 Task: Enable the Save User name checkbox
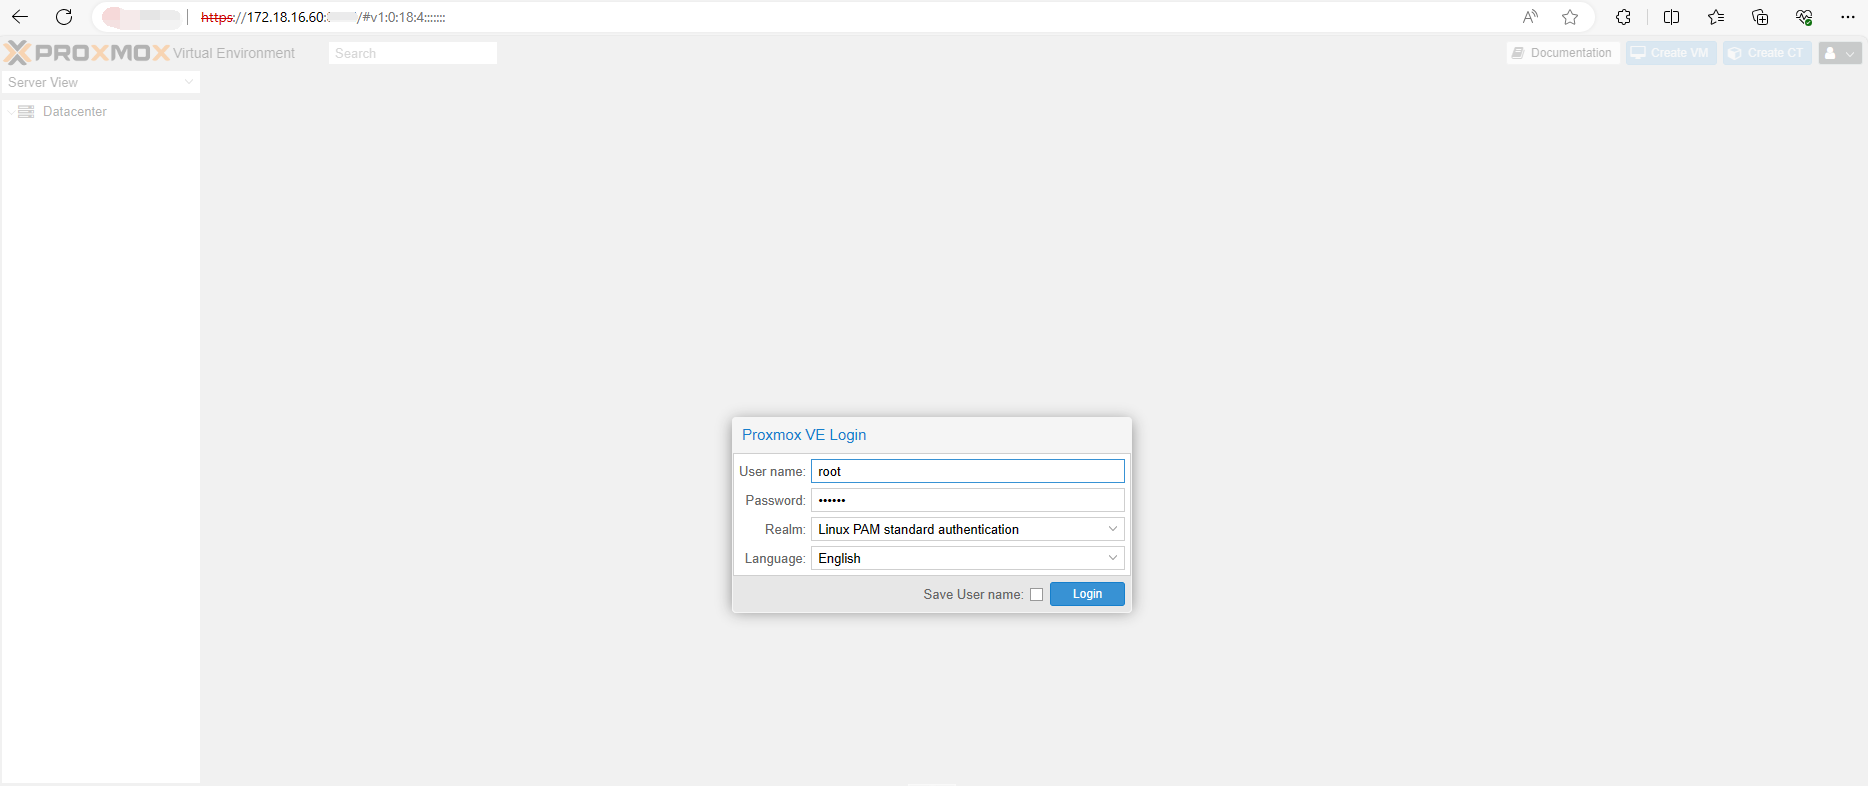[1037, 594]
